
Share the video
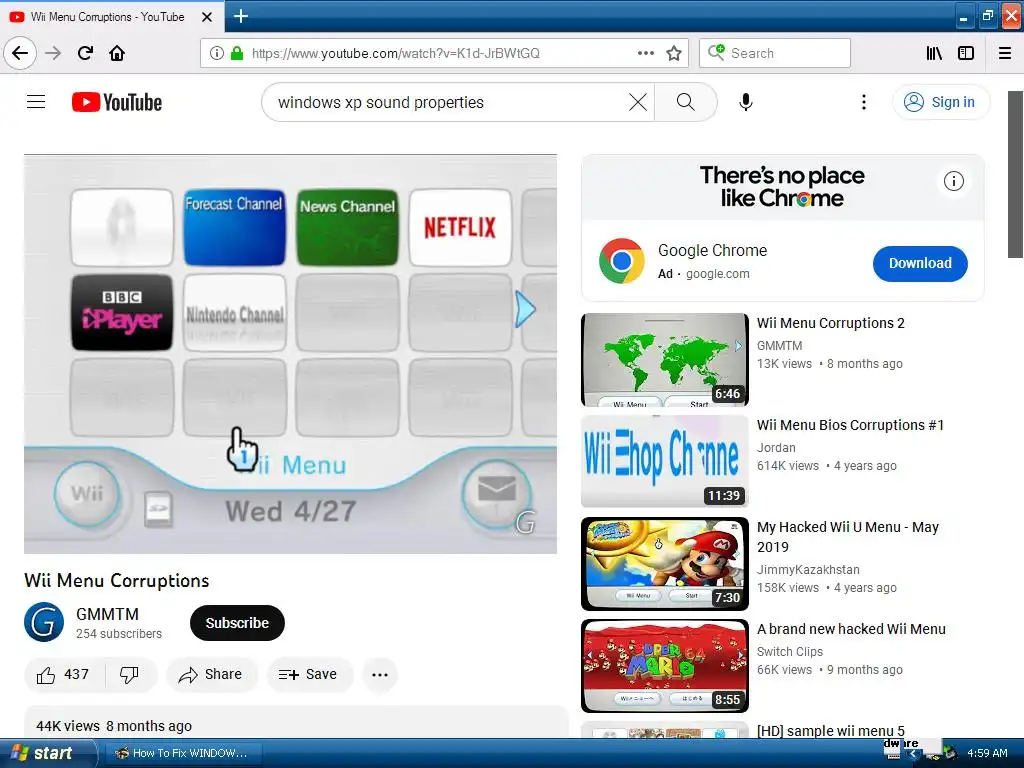pos(212,675)
